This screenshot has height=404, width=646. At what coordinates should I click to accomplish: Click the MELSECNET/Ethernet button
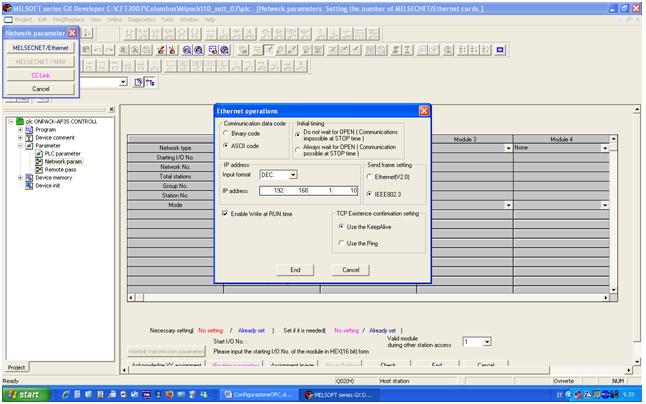[x=40, y=48]
